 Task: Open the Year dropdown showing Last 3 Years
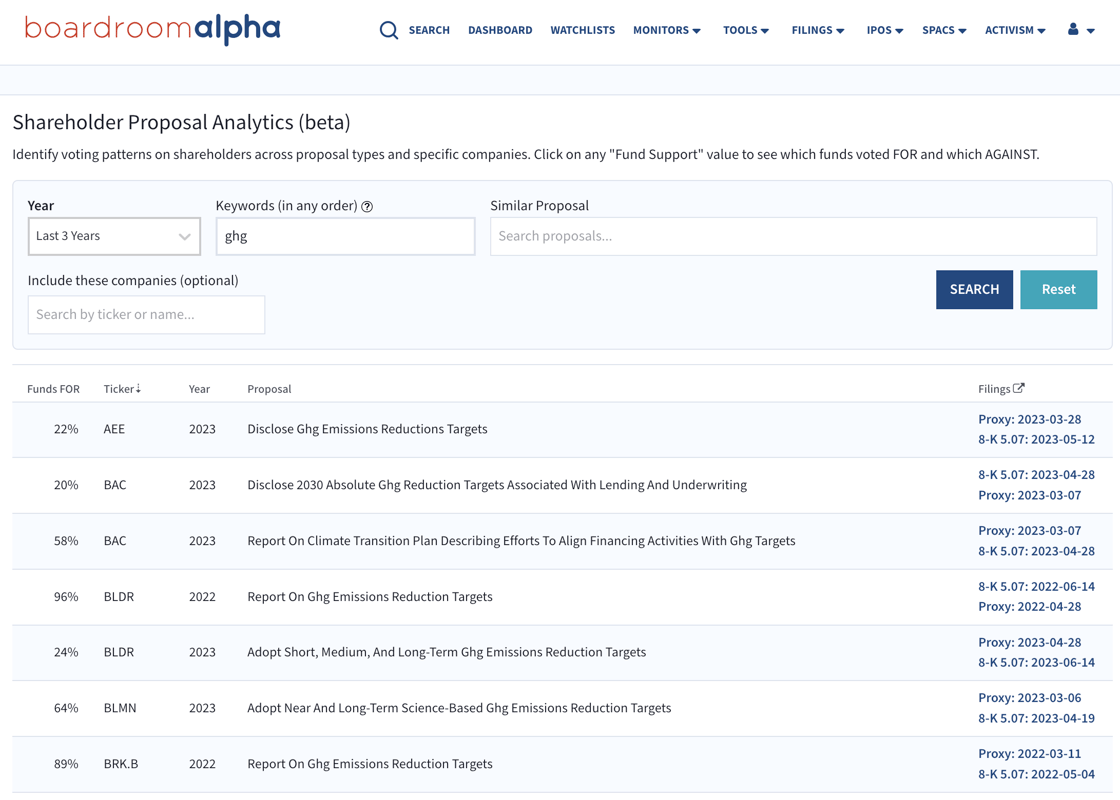114,236
